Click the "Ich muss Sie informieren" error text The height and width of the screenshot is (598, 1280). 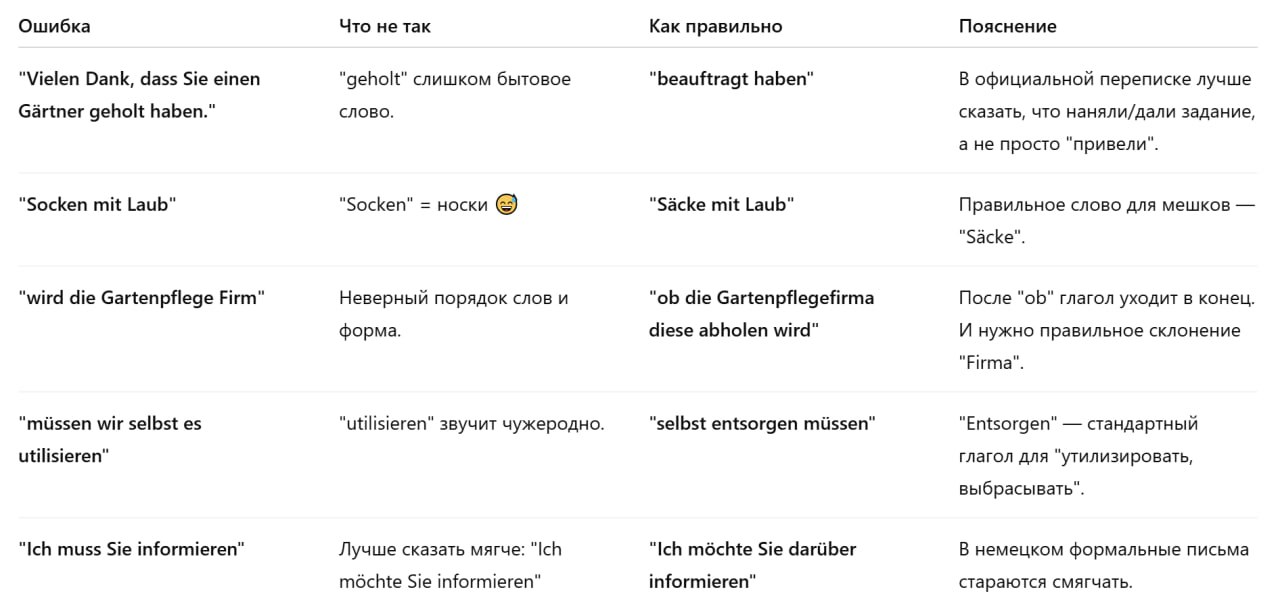point(132,549)
